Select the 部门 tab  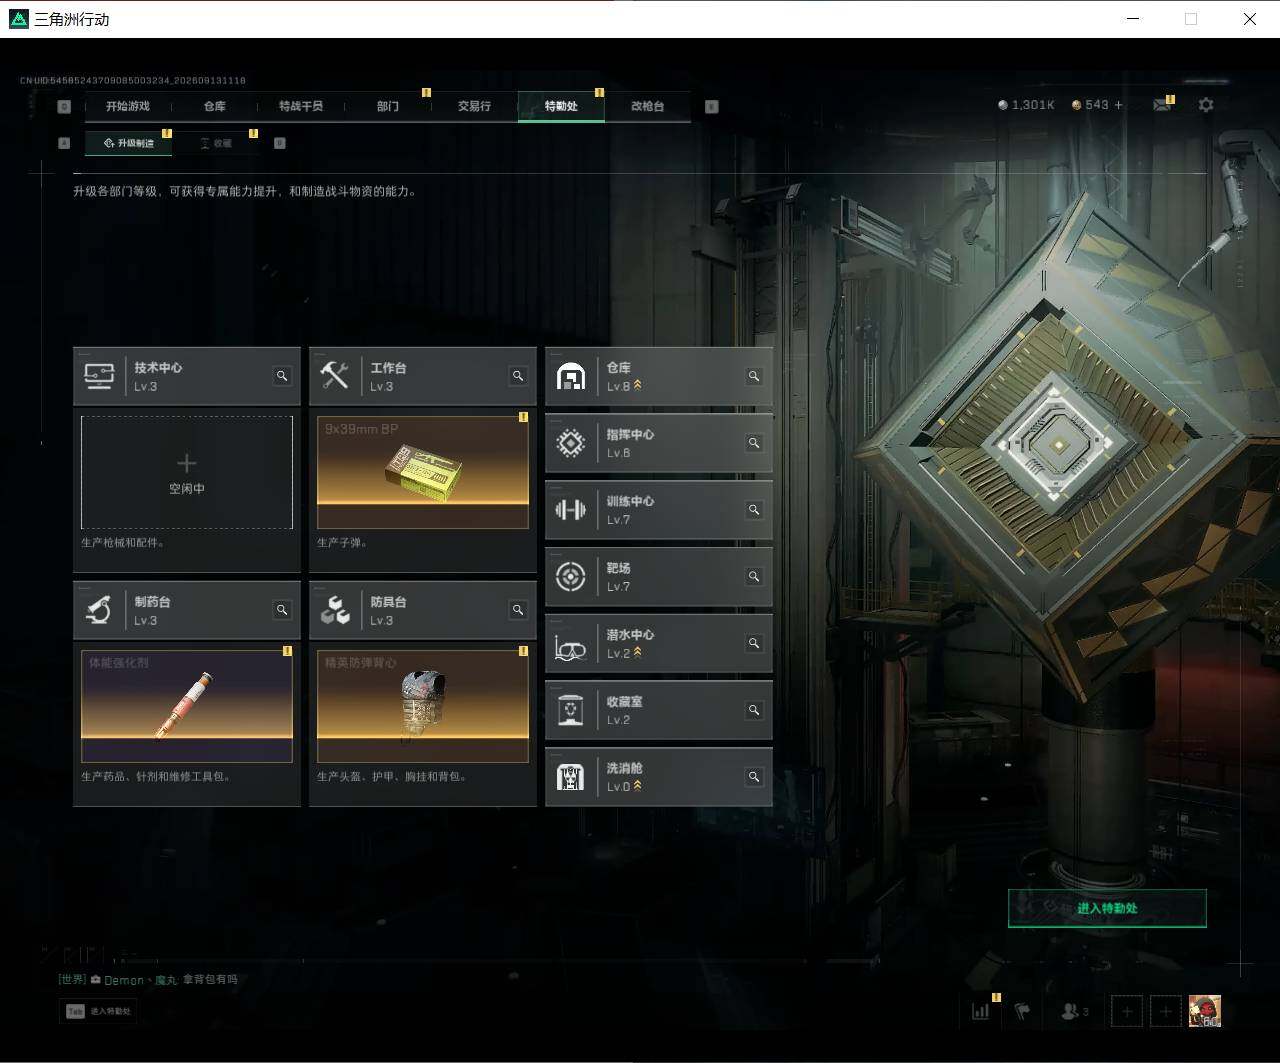[x=388, y=106]
